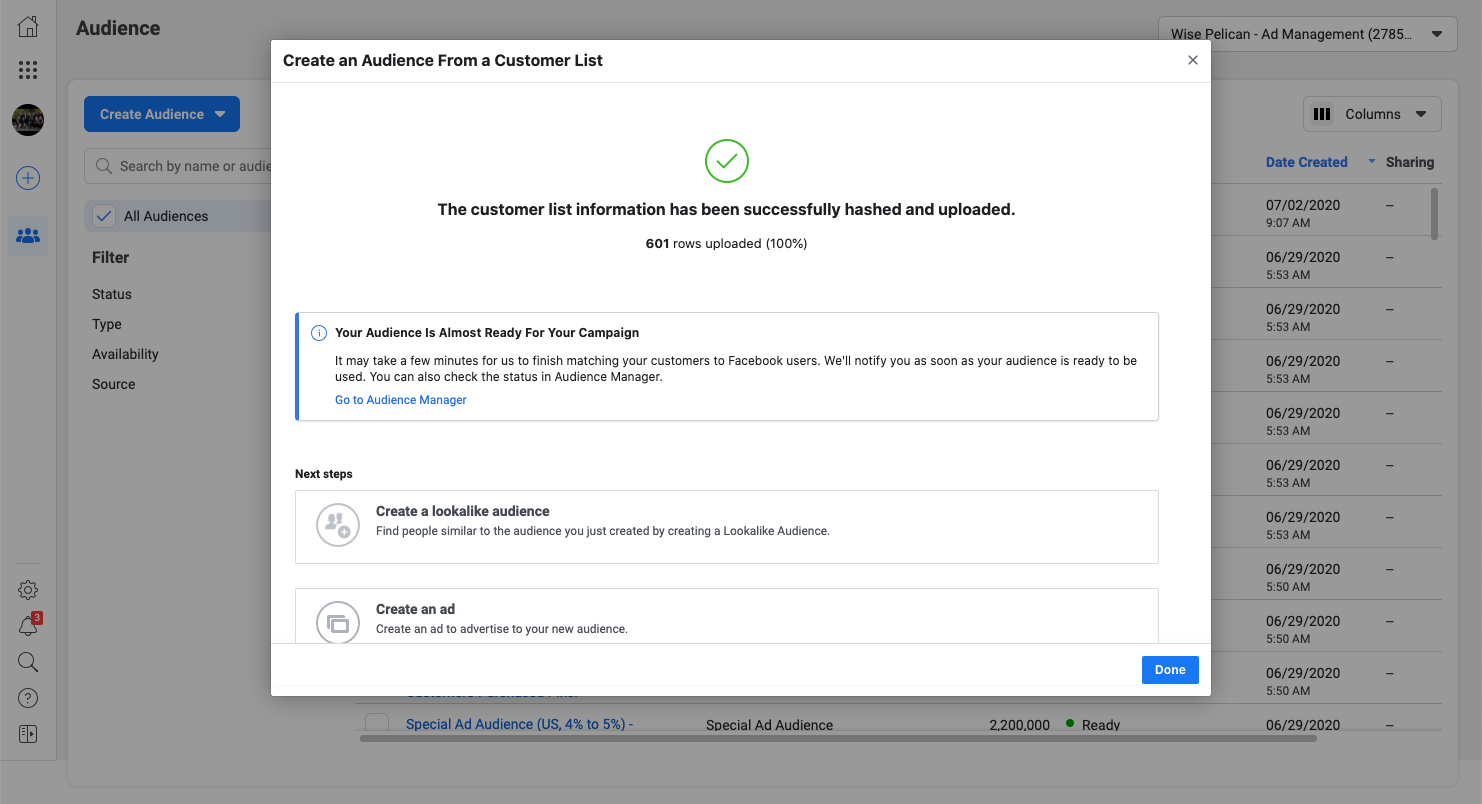Open the all tools grid menu
Image resolution: width=1482 pixels, height=804 pixels.
[x=28, y=70]
